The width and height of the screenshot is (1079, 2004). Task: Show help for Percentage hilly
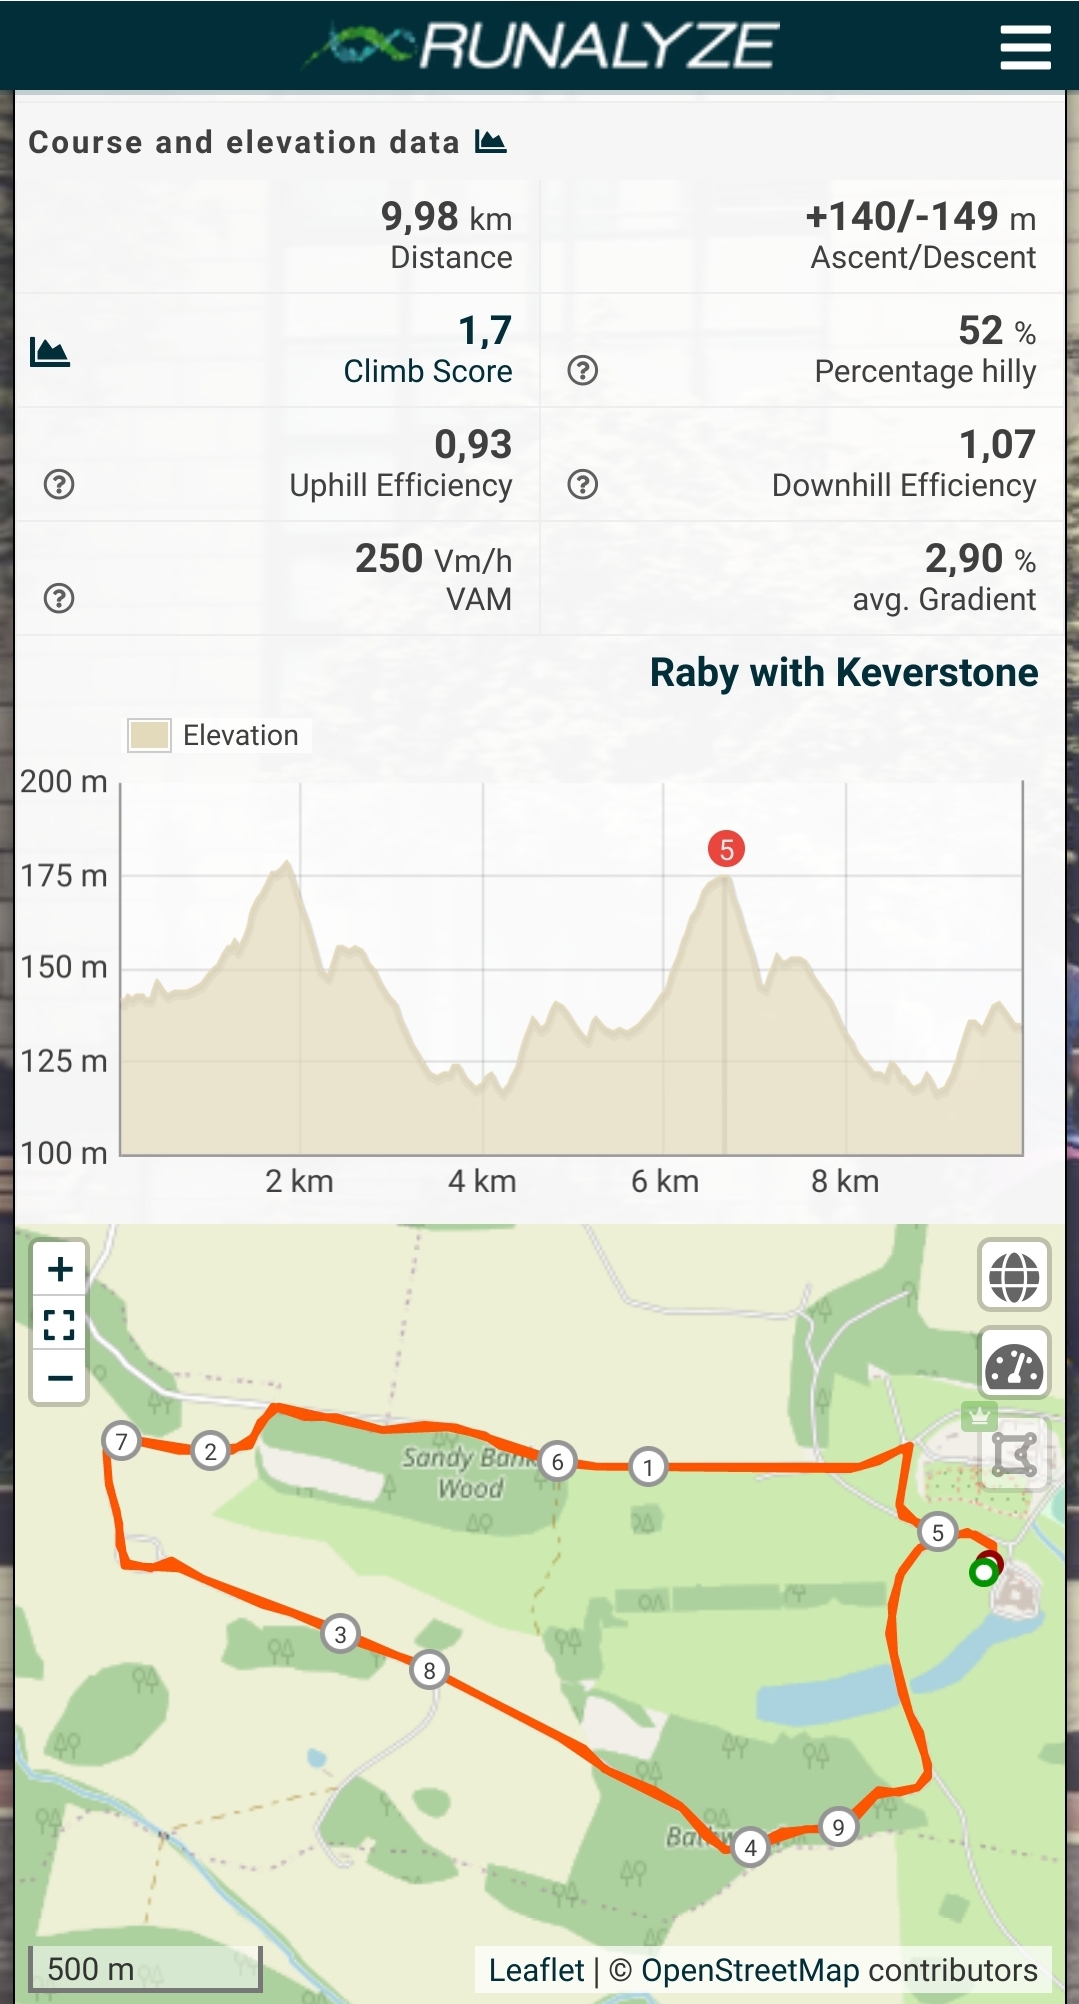[x=582, y=371]
